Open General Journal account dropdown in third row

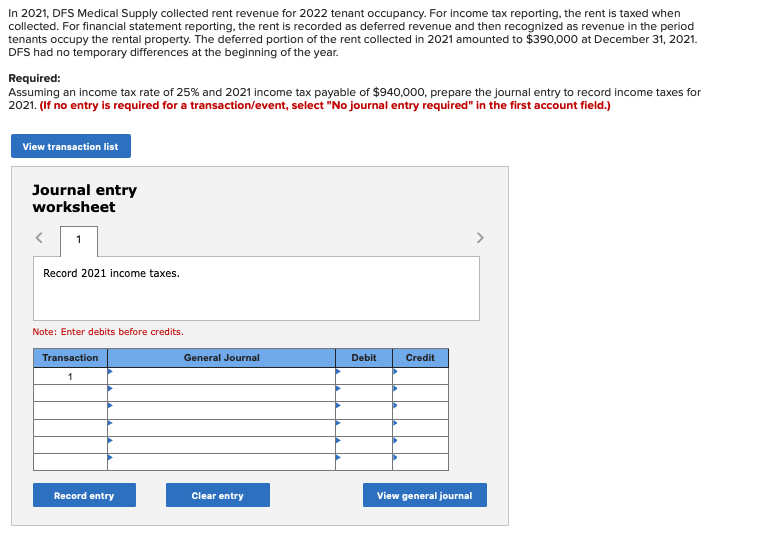click(x=221, y=411)
